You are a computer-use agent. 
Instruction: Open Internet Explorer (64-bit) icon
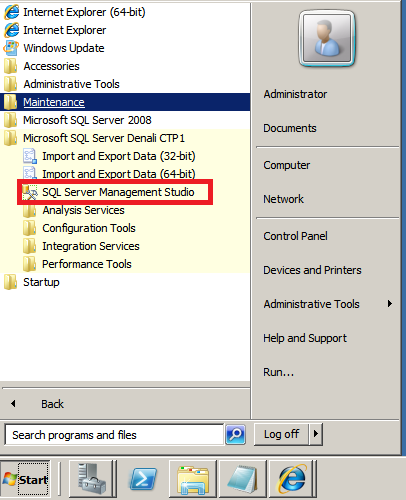pos(12,12)
